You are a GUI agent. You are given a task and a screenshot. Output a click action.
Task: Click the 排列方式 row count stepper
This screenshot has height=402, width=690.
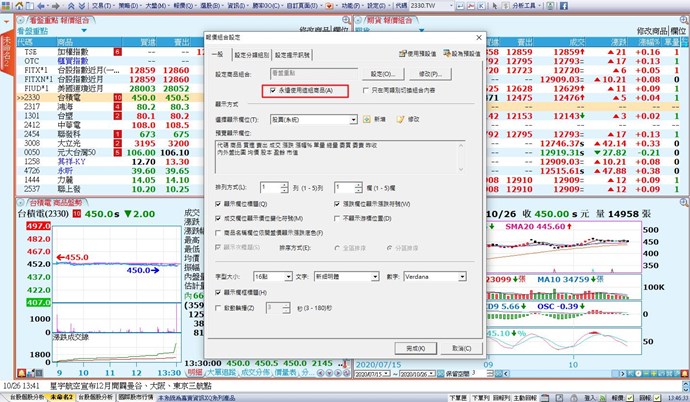point(283,186)
